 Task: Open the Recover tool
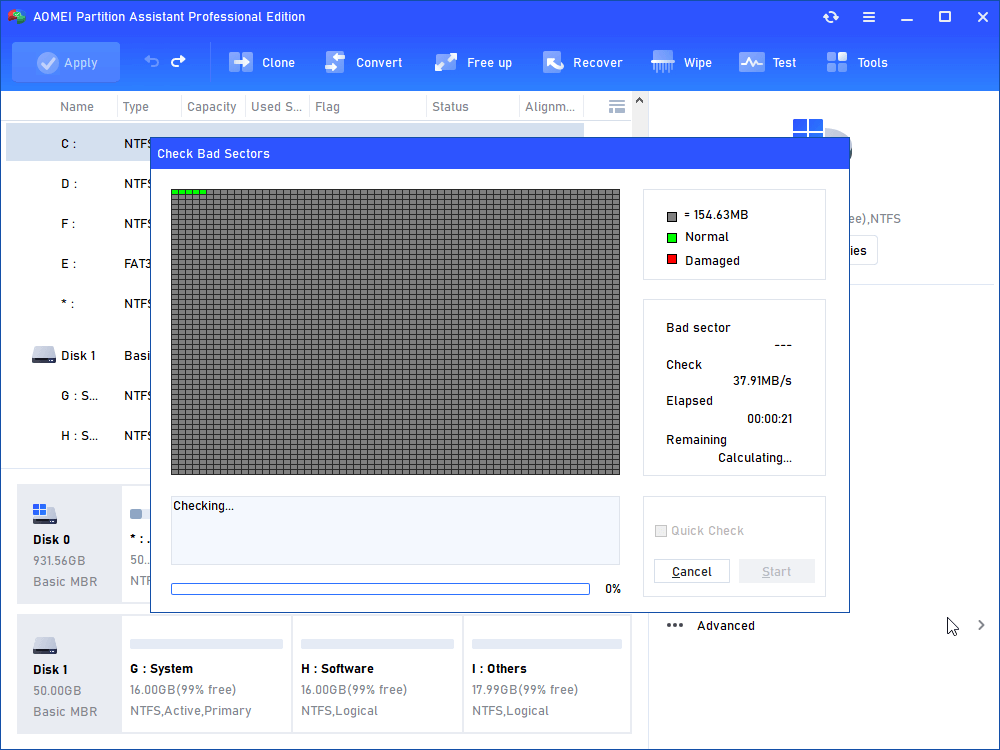coord(582,62)
